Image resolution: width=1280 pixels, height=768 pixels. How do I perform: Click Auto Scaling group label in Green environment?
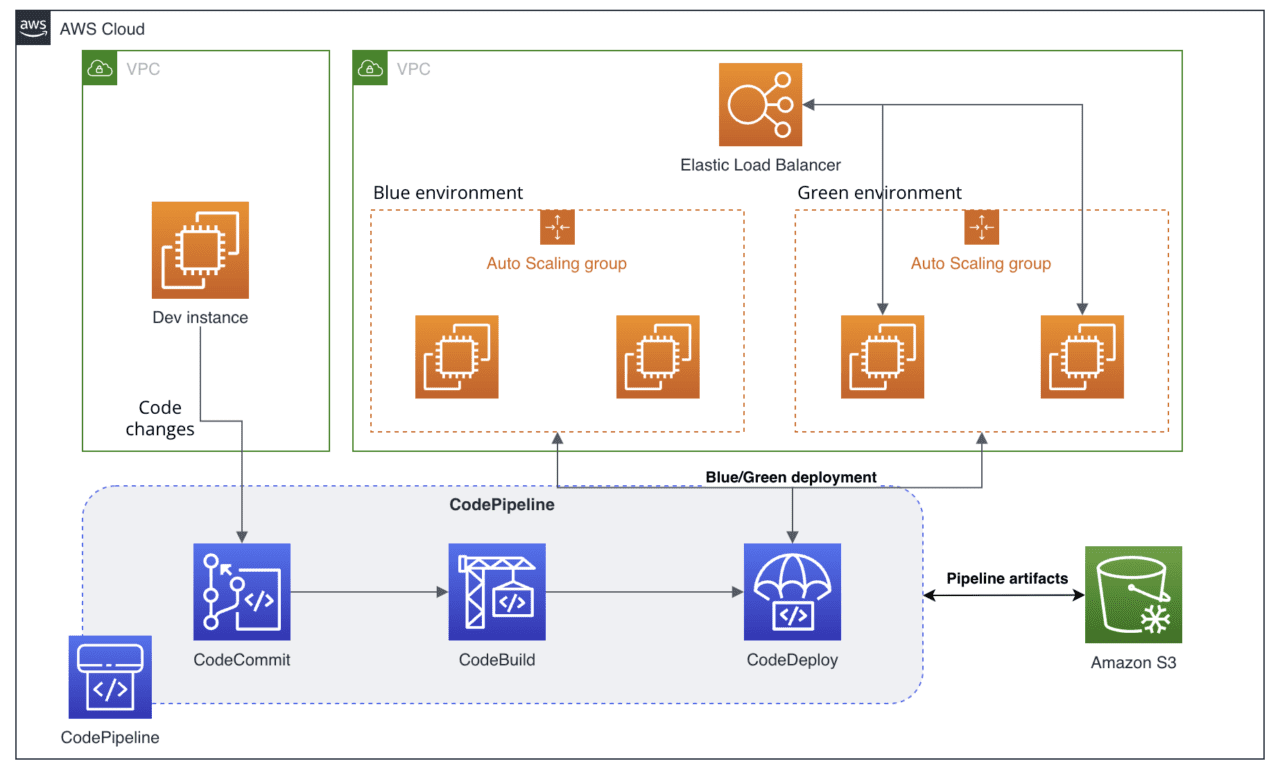[981, 264]
